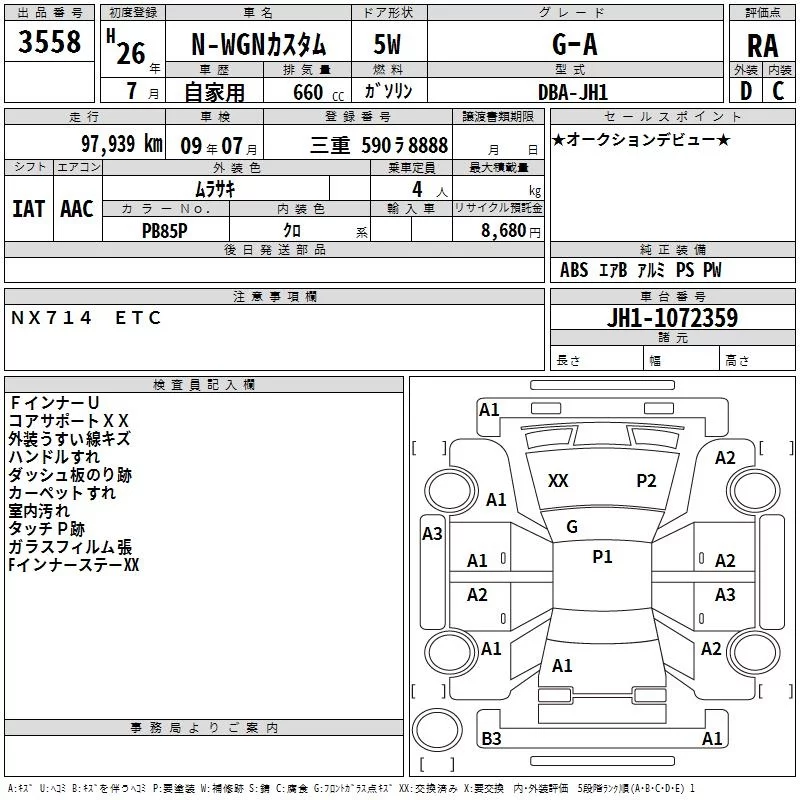This screenshot has width=800, height=800.
Task: Select the ★オークションデビュー★ sales point text
Action: 641,139
